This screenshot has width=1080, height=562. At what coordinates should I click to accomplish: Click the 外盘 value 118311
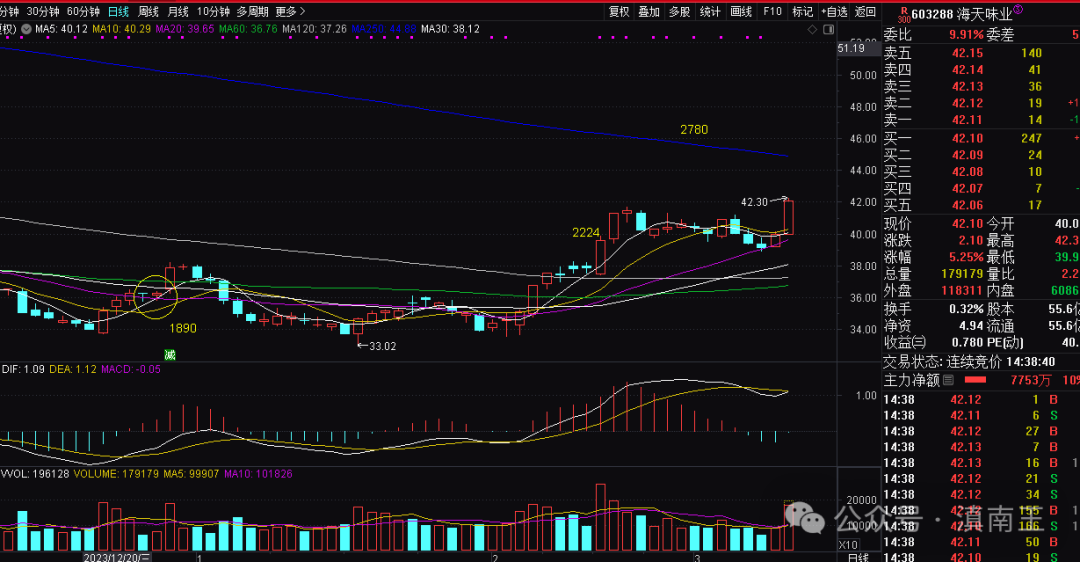point(962,291)
